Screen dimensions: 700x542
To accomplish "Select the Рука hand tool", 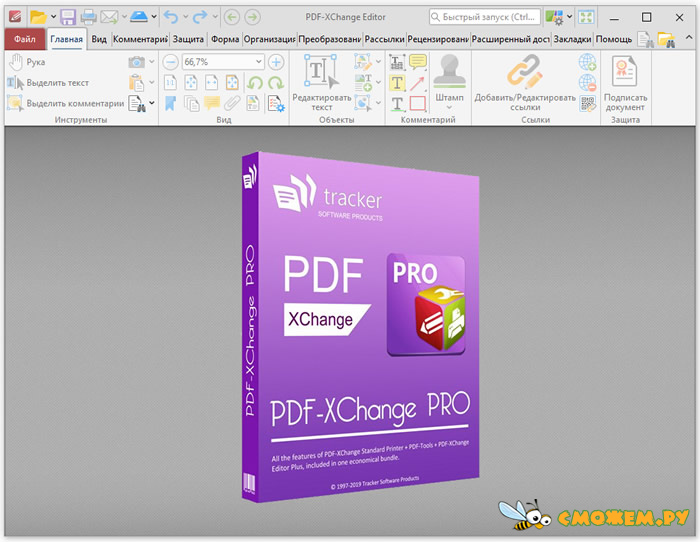I will coord(28,62).
